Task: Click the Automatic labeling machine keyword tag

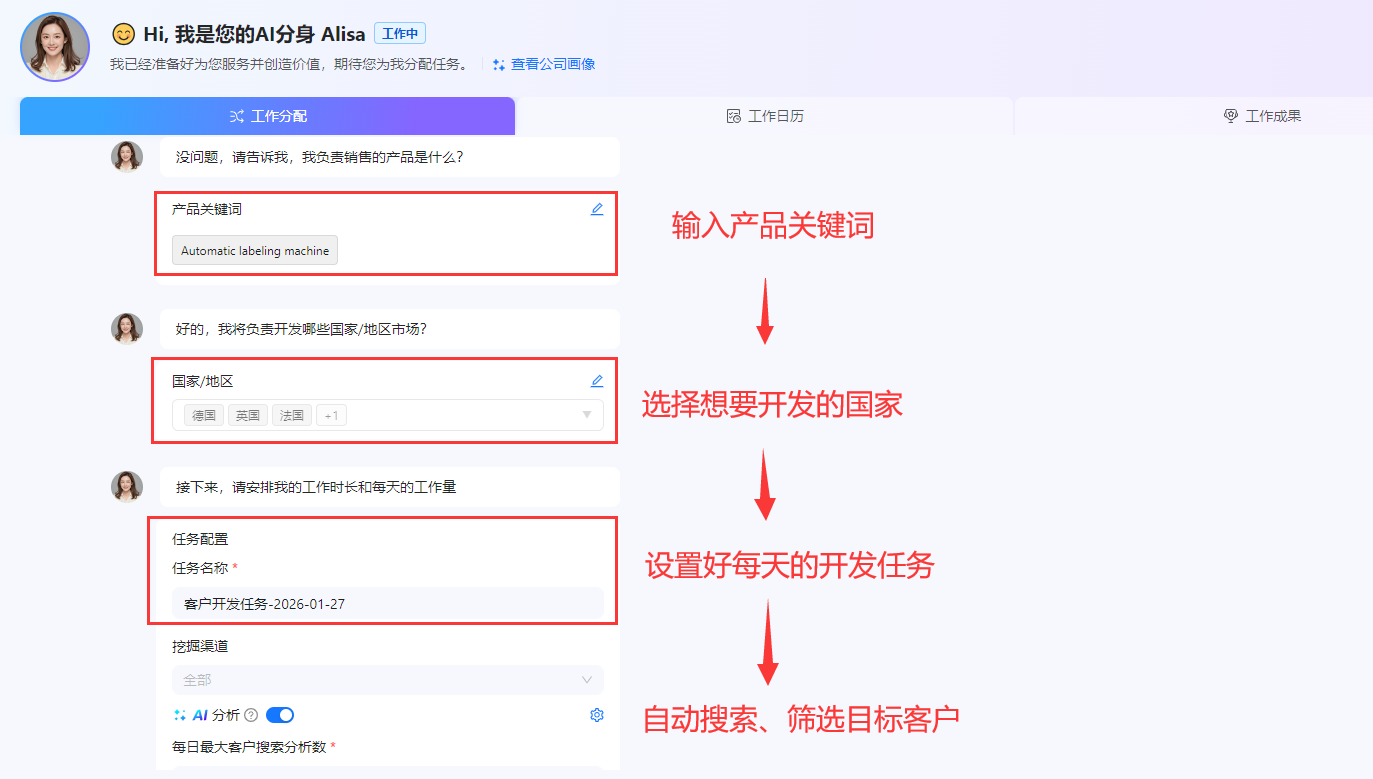Action: click(x=255, y=251)
